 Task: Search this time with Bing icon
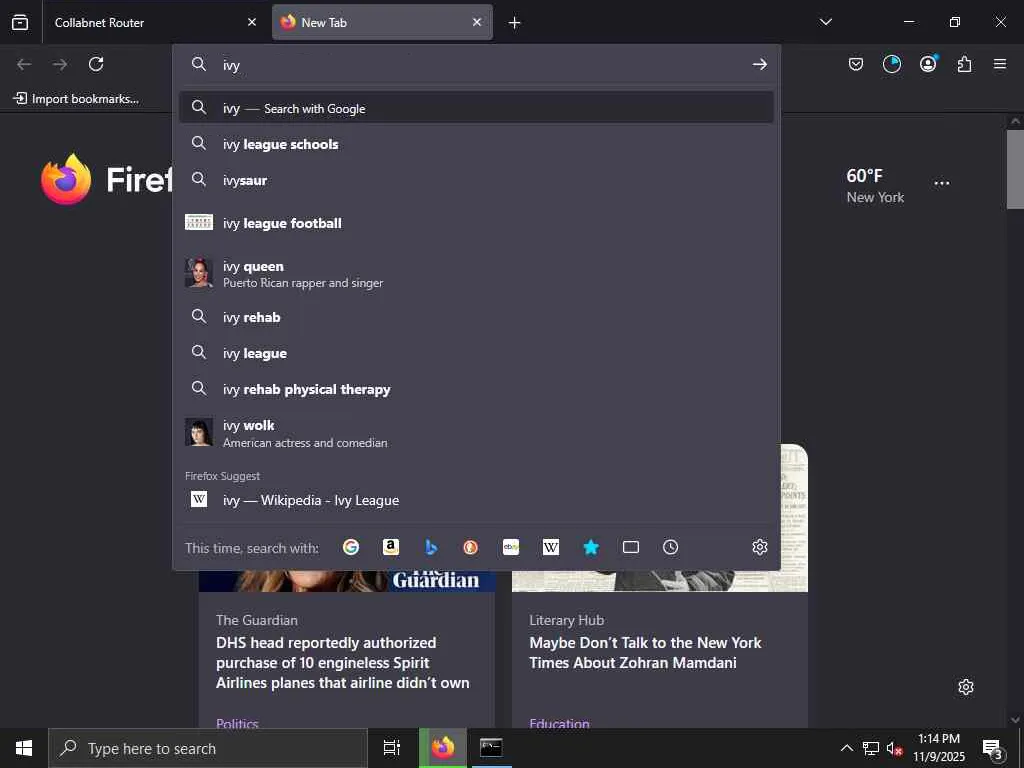tap(431, 547)
